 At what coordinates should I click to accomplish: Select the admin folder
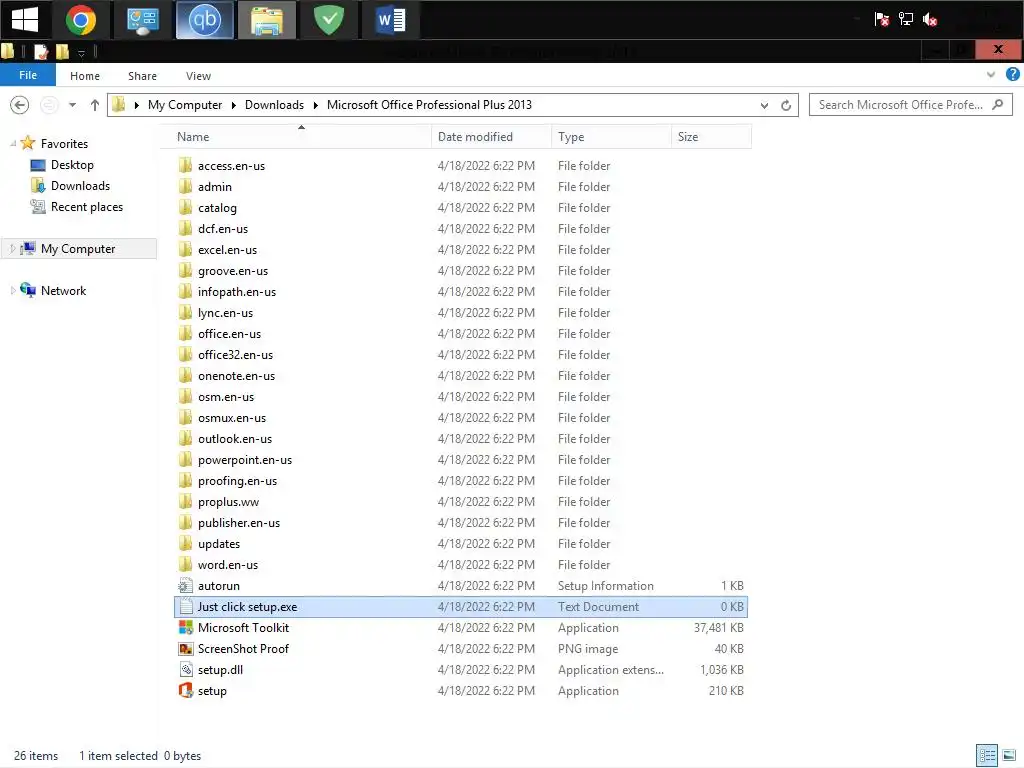(215, 187)
